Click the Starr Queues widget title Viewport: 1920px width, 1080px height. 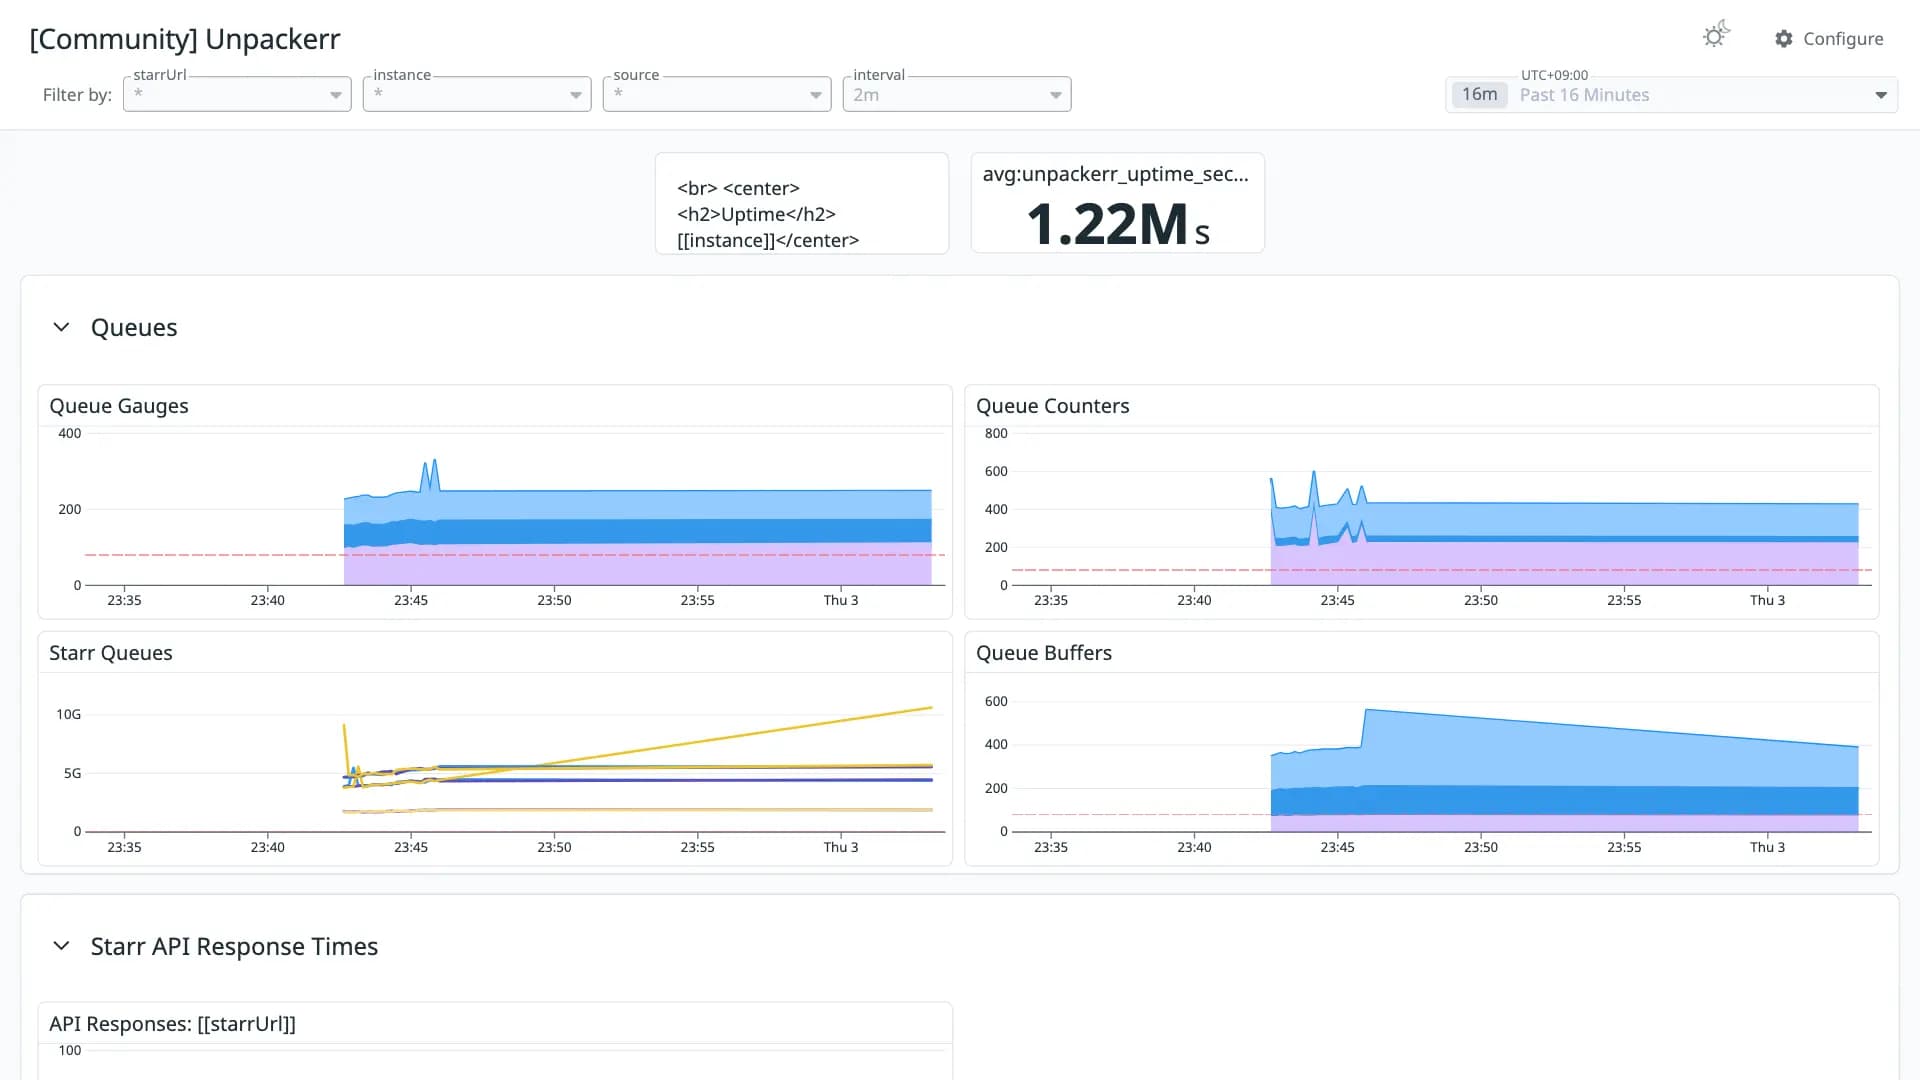pos(111,653)
